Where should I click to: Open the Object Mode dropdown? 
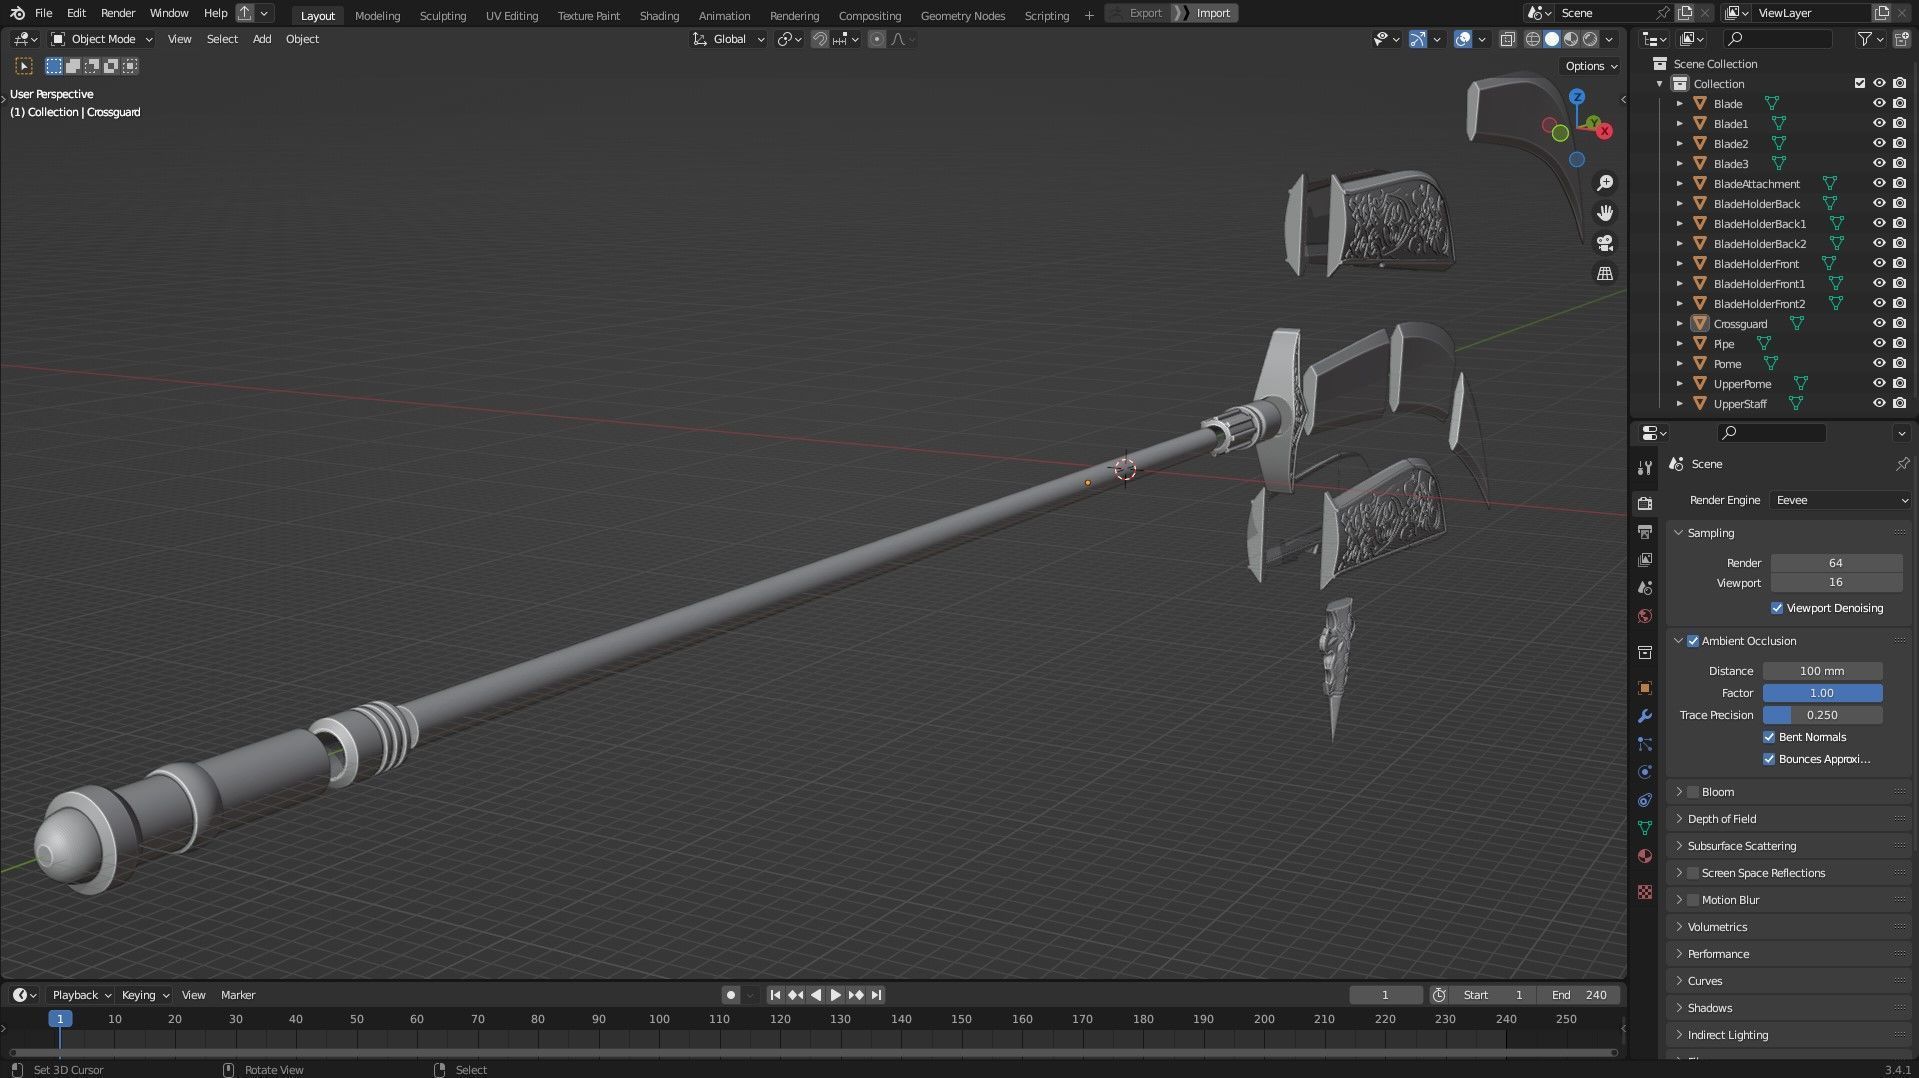click(102, 39)
